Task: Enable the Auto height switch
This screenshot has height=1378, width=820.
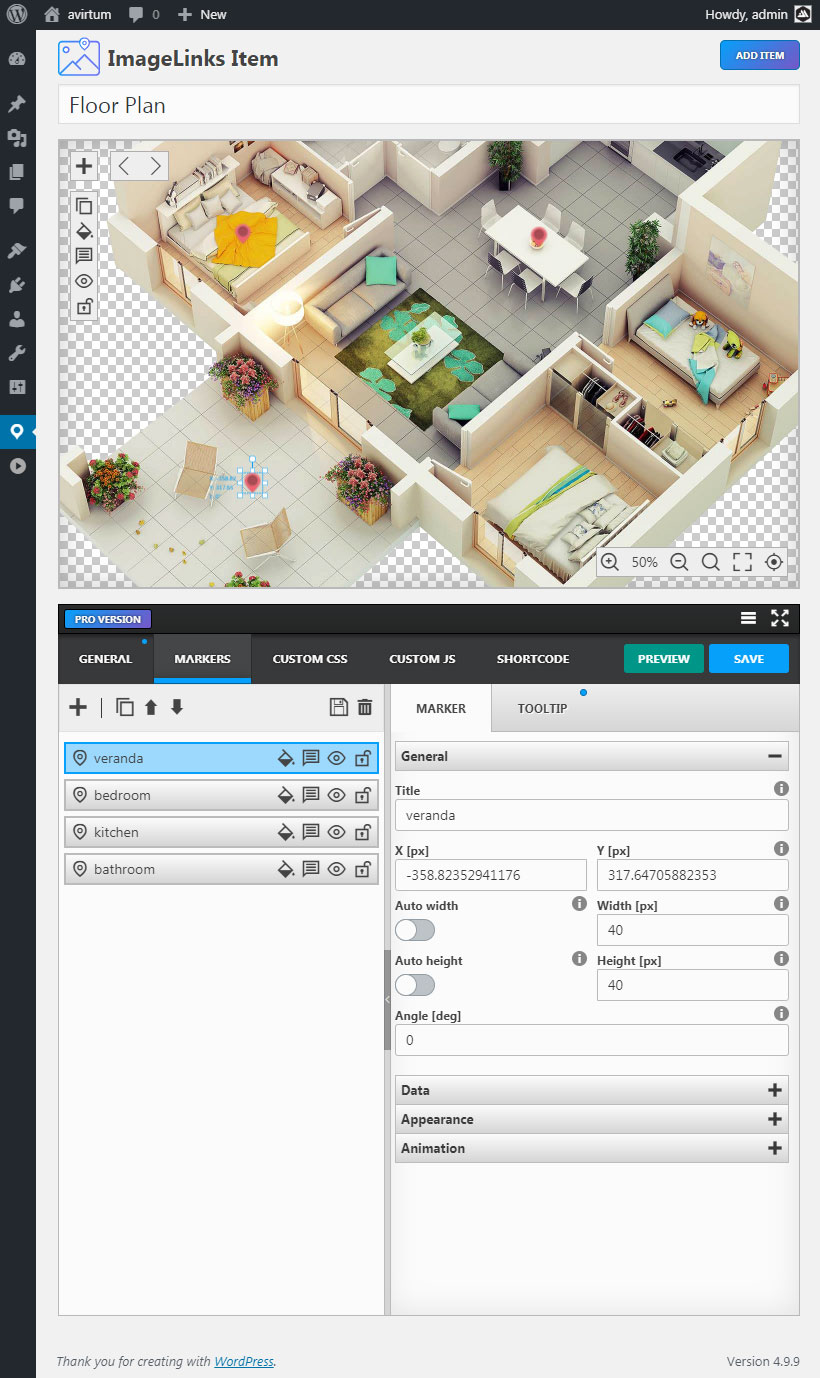Action: coord(415,985)
